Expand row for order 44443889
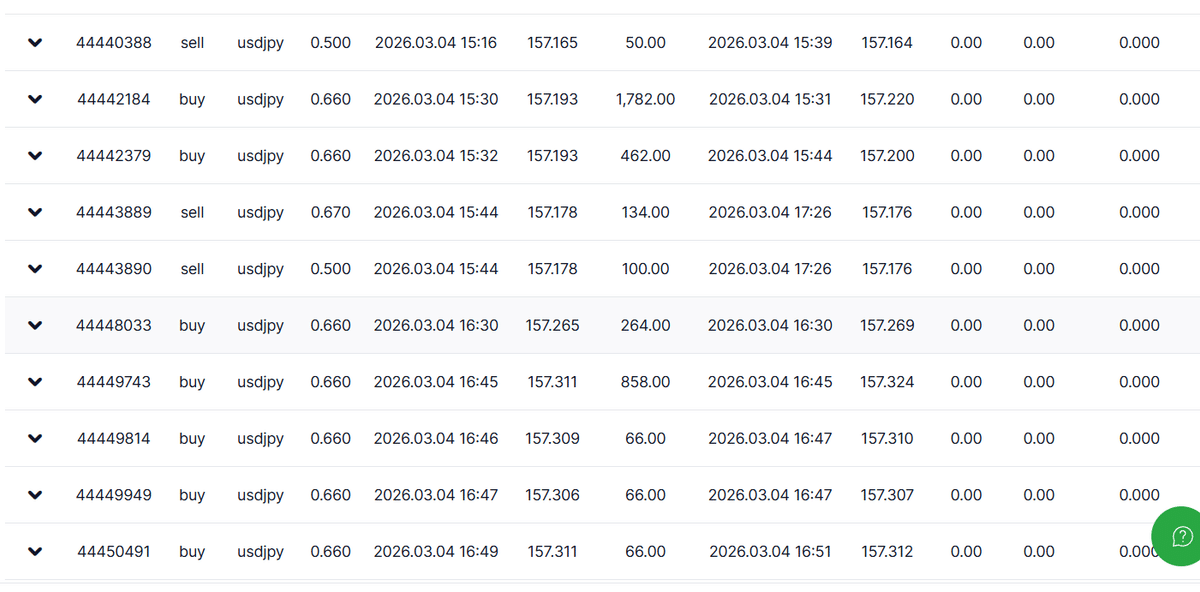 (x=35, y=212)
